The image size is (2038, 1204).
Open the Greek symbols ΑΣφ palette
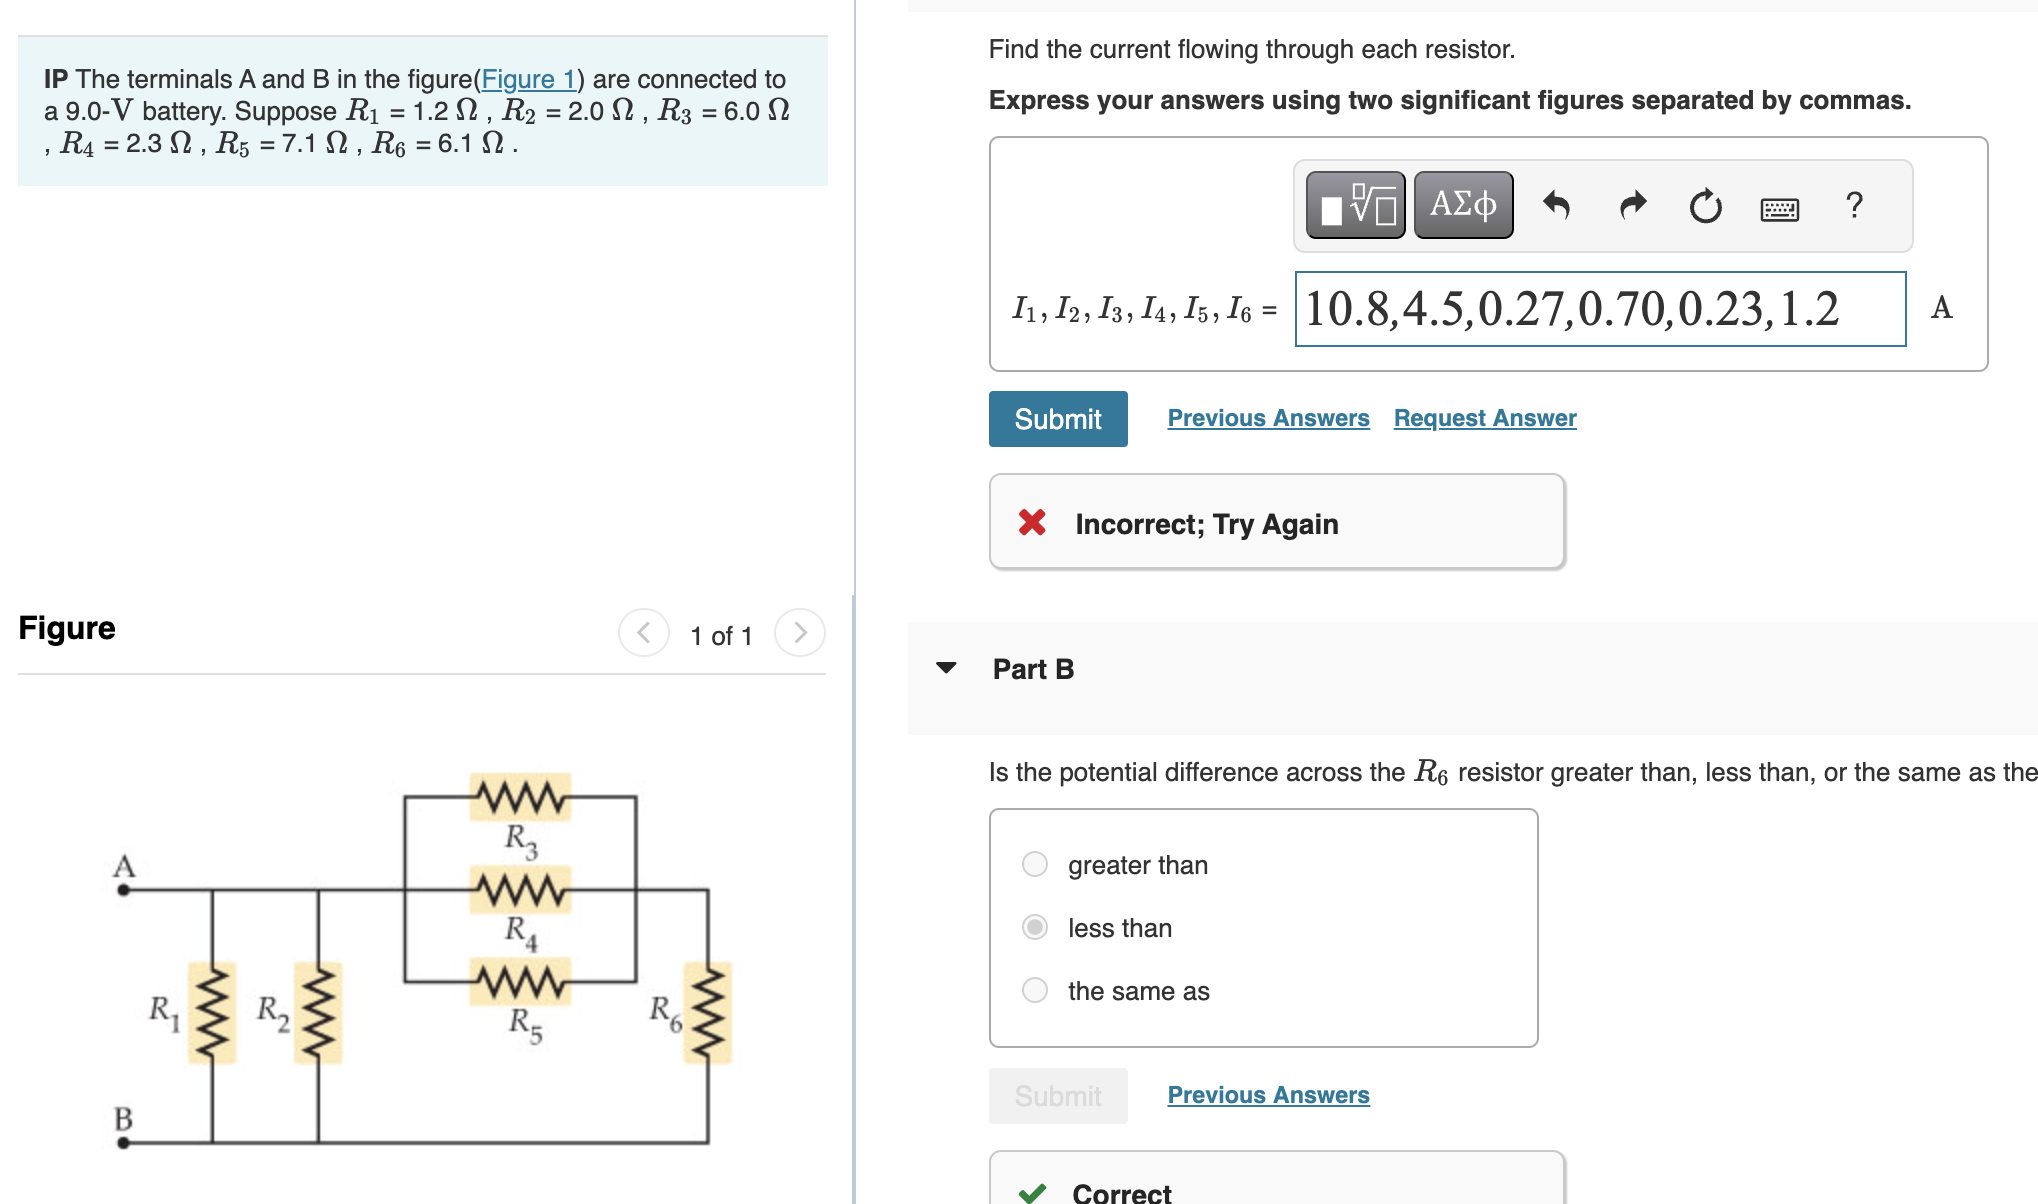tap(1462, 205)
